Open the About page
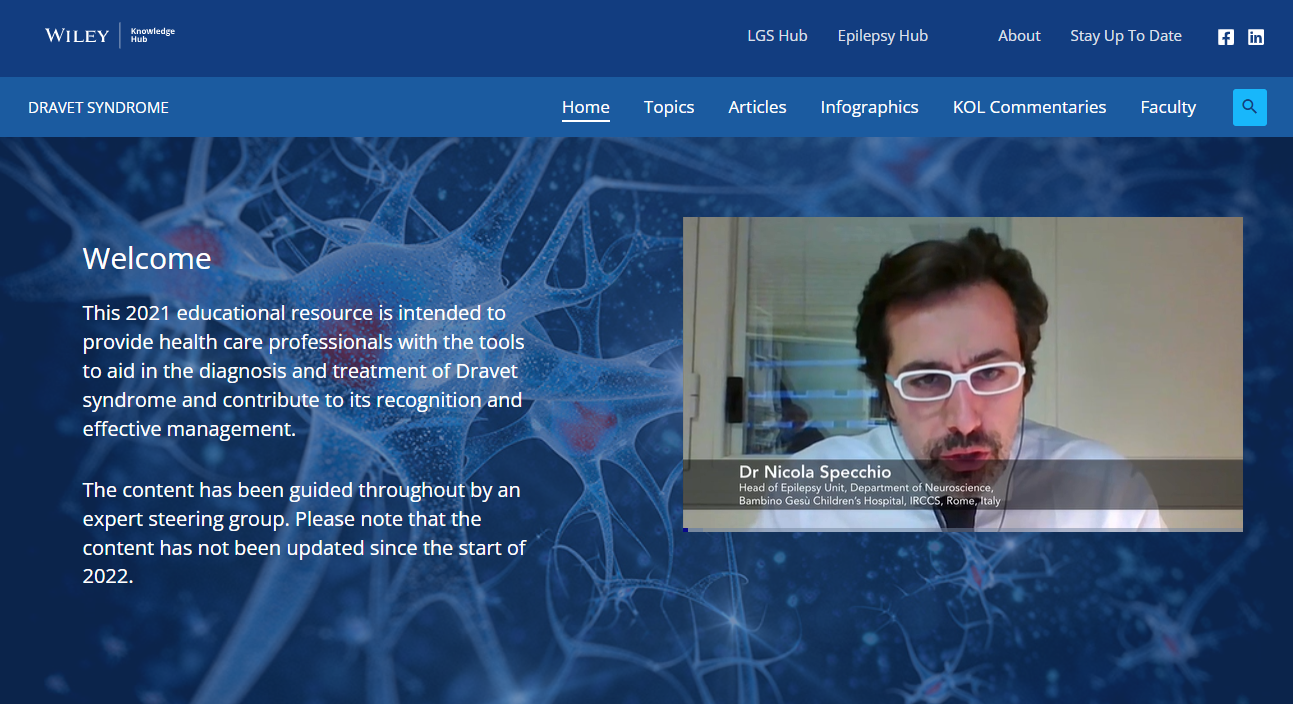1293x704 pixels. click(x=1019, y=36)
